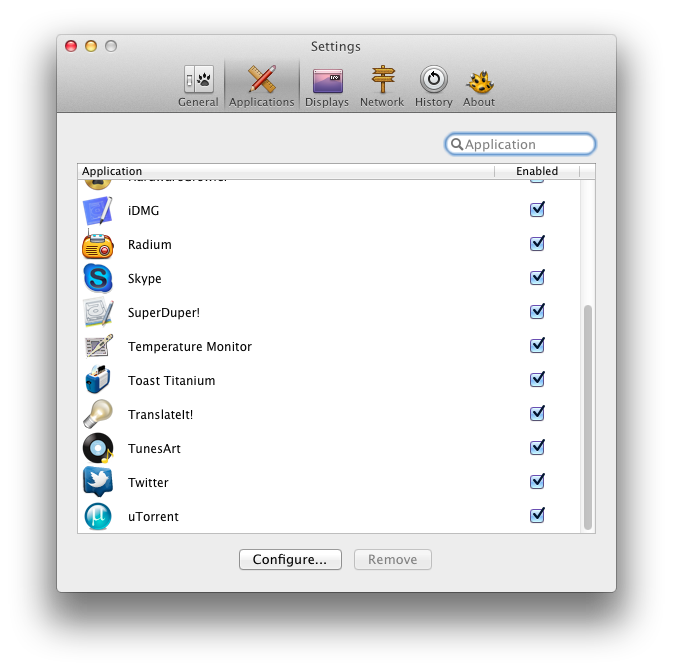Click the Configure... button
The height and width of the screenshot is (671, 673).
click(x=290, y=560)
